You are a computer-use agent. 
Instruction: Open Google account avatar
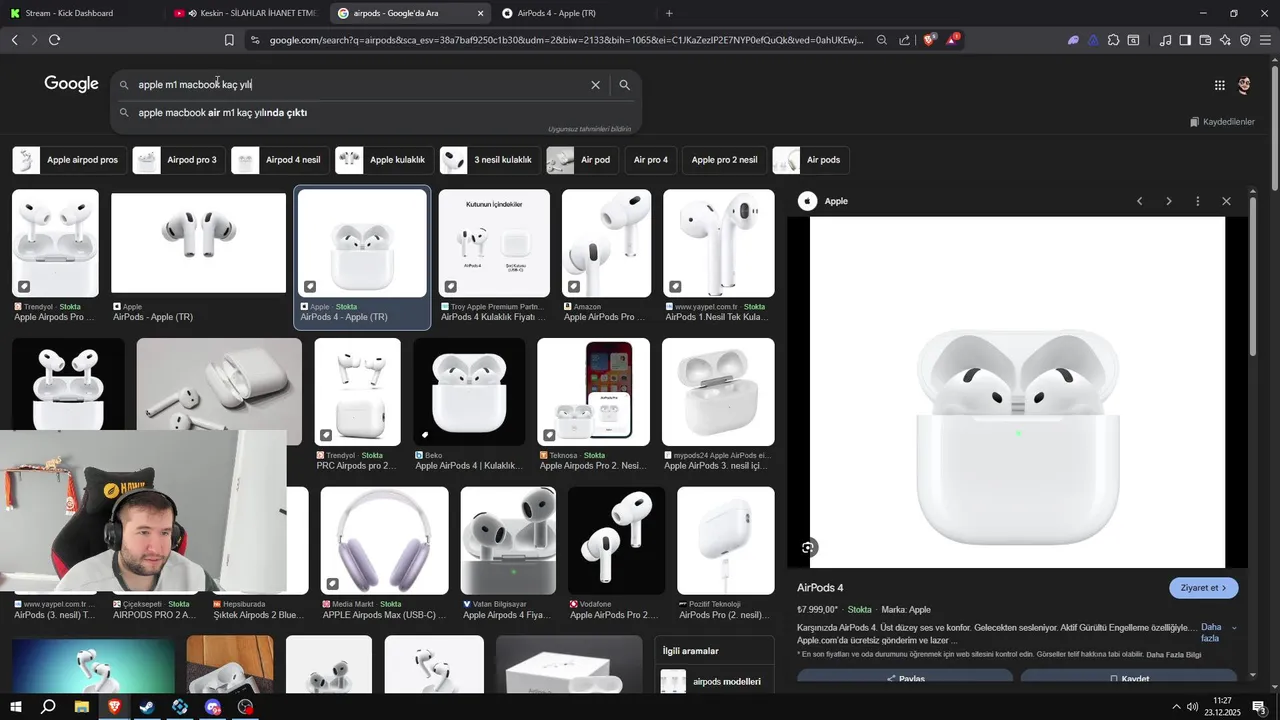[1244, 85]
